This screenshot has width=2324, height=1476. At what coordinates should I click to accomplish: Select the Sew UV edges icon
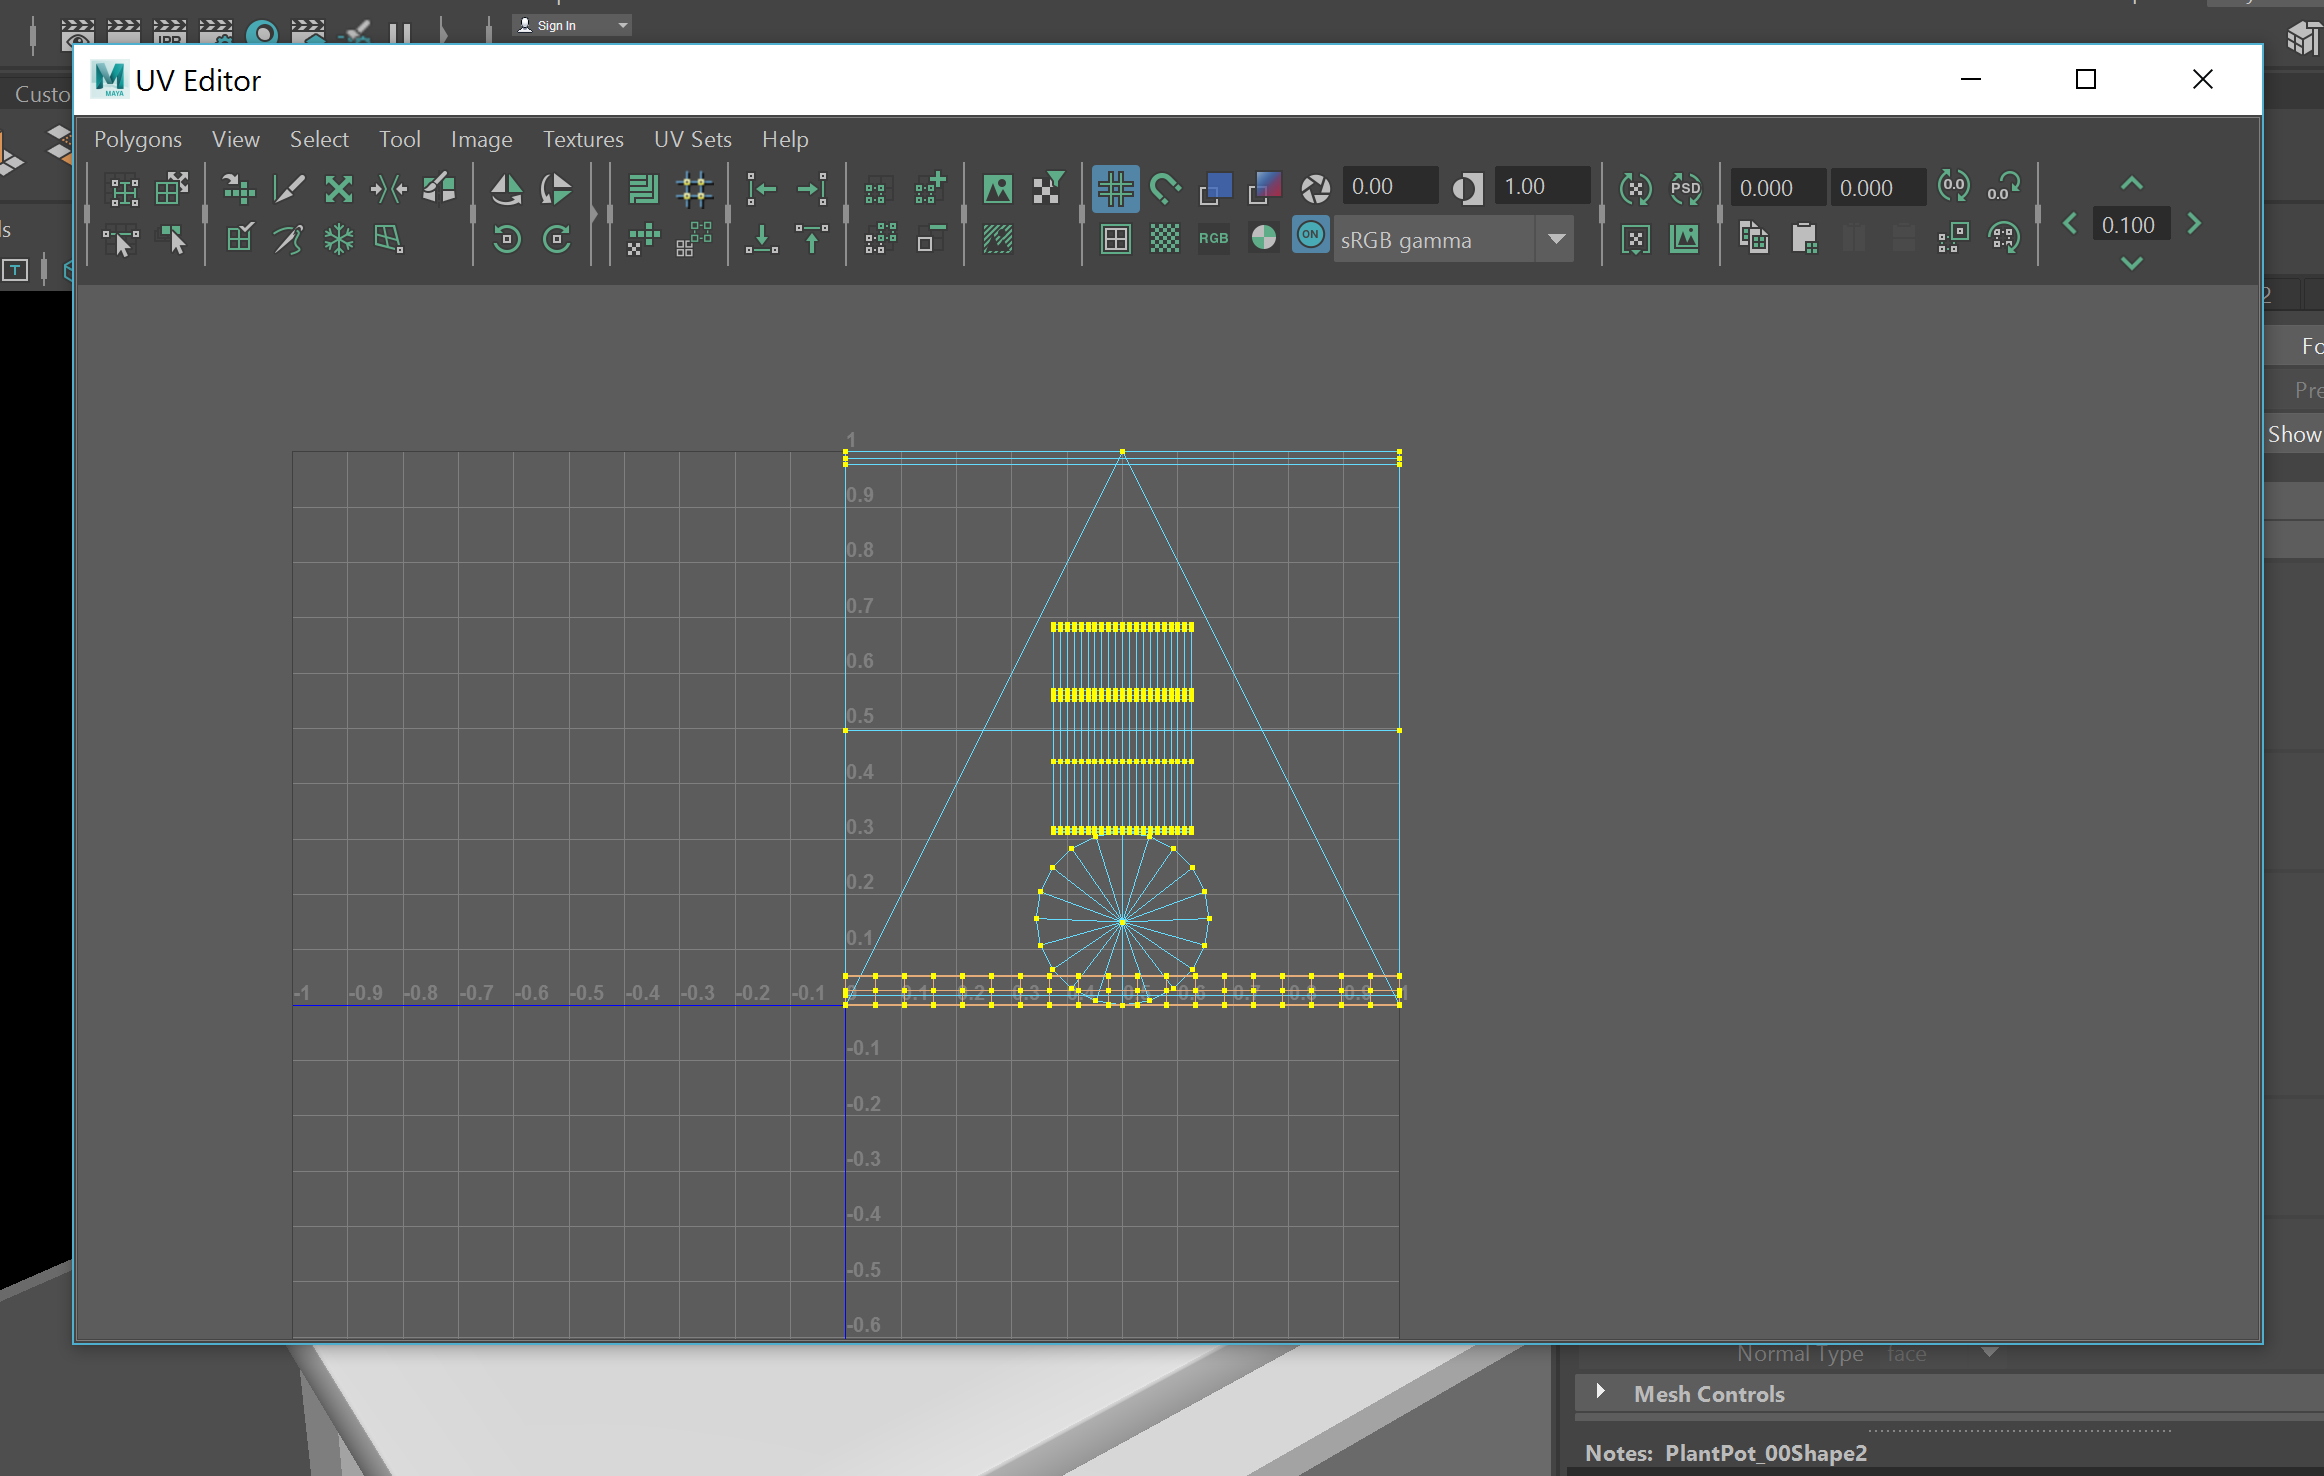tap(389, 188)
